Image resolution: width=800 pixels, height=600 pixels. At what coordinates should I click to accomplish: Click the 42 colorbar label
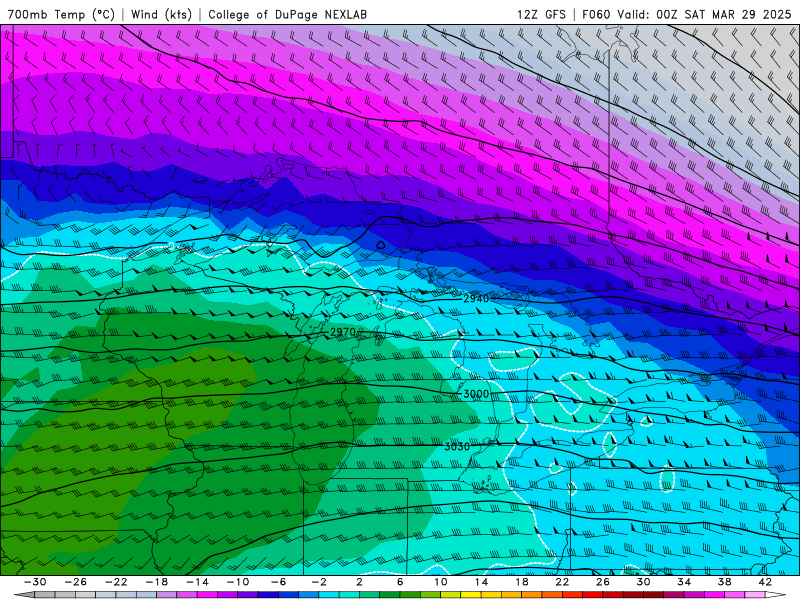(x=765, y=582)
